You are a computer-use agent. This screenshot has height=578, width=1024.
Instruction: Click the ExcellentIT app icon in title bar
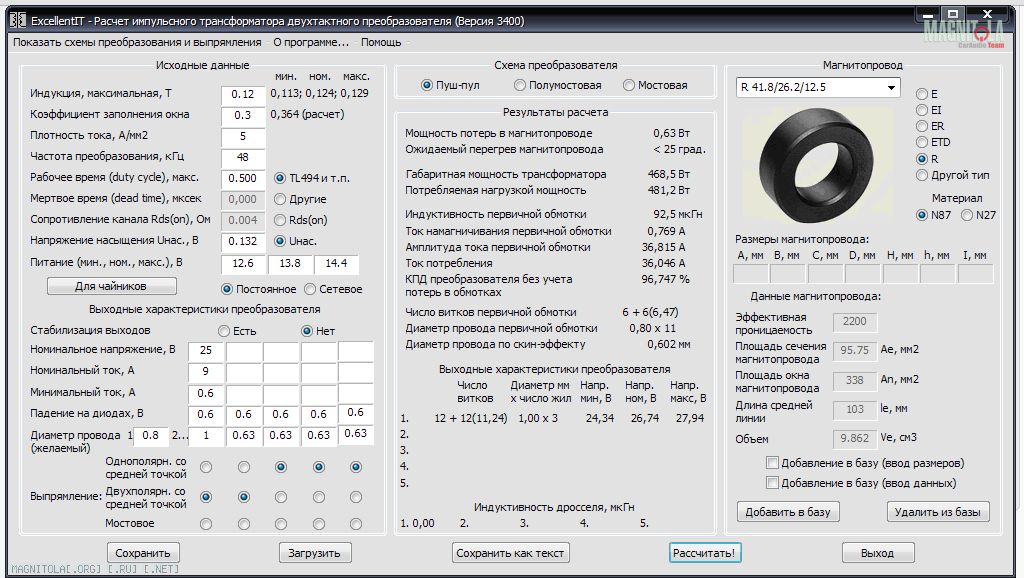[x=18, y=20]
